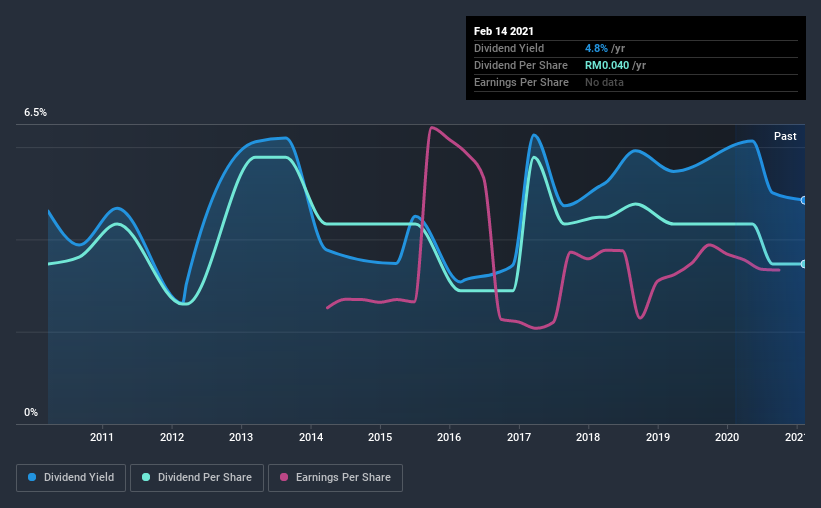Click the blue Dividend Yield legend dot
821x508 pixels.
(32, 477)
